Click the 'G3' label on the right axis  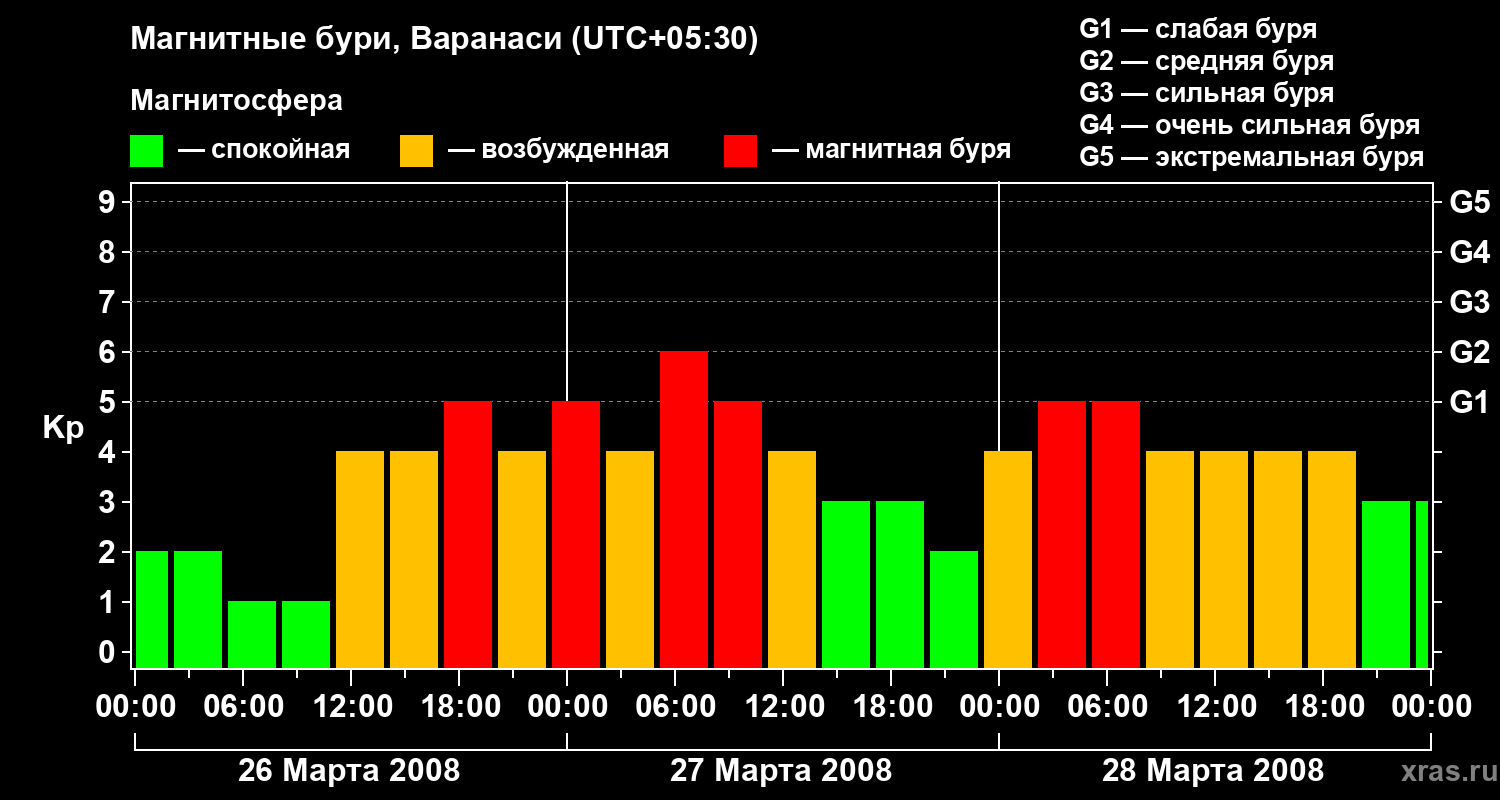click(1469, 302)
